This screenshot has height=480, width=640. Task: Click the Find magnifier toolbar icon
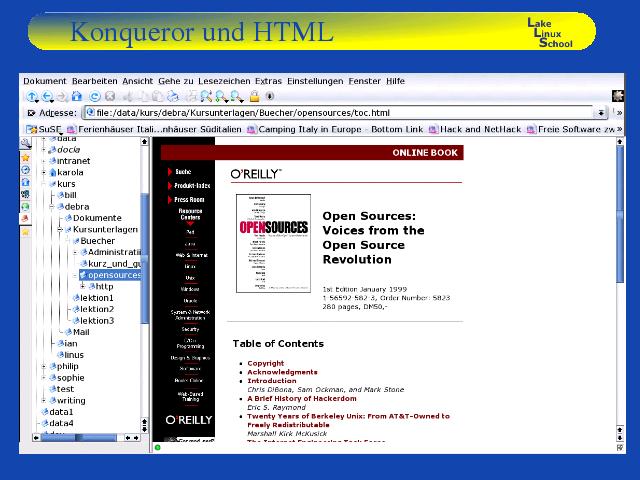(206, 96)
